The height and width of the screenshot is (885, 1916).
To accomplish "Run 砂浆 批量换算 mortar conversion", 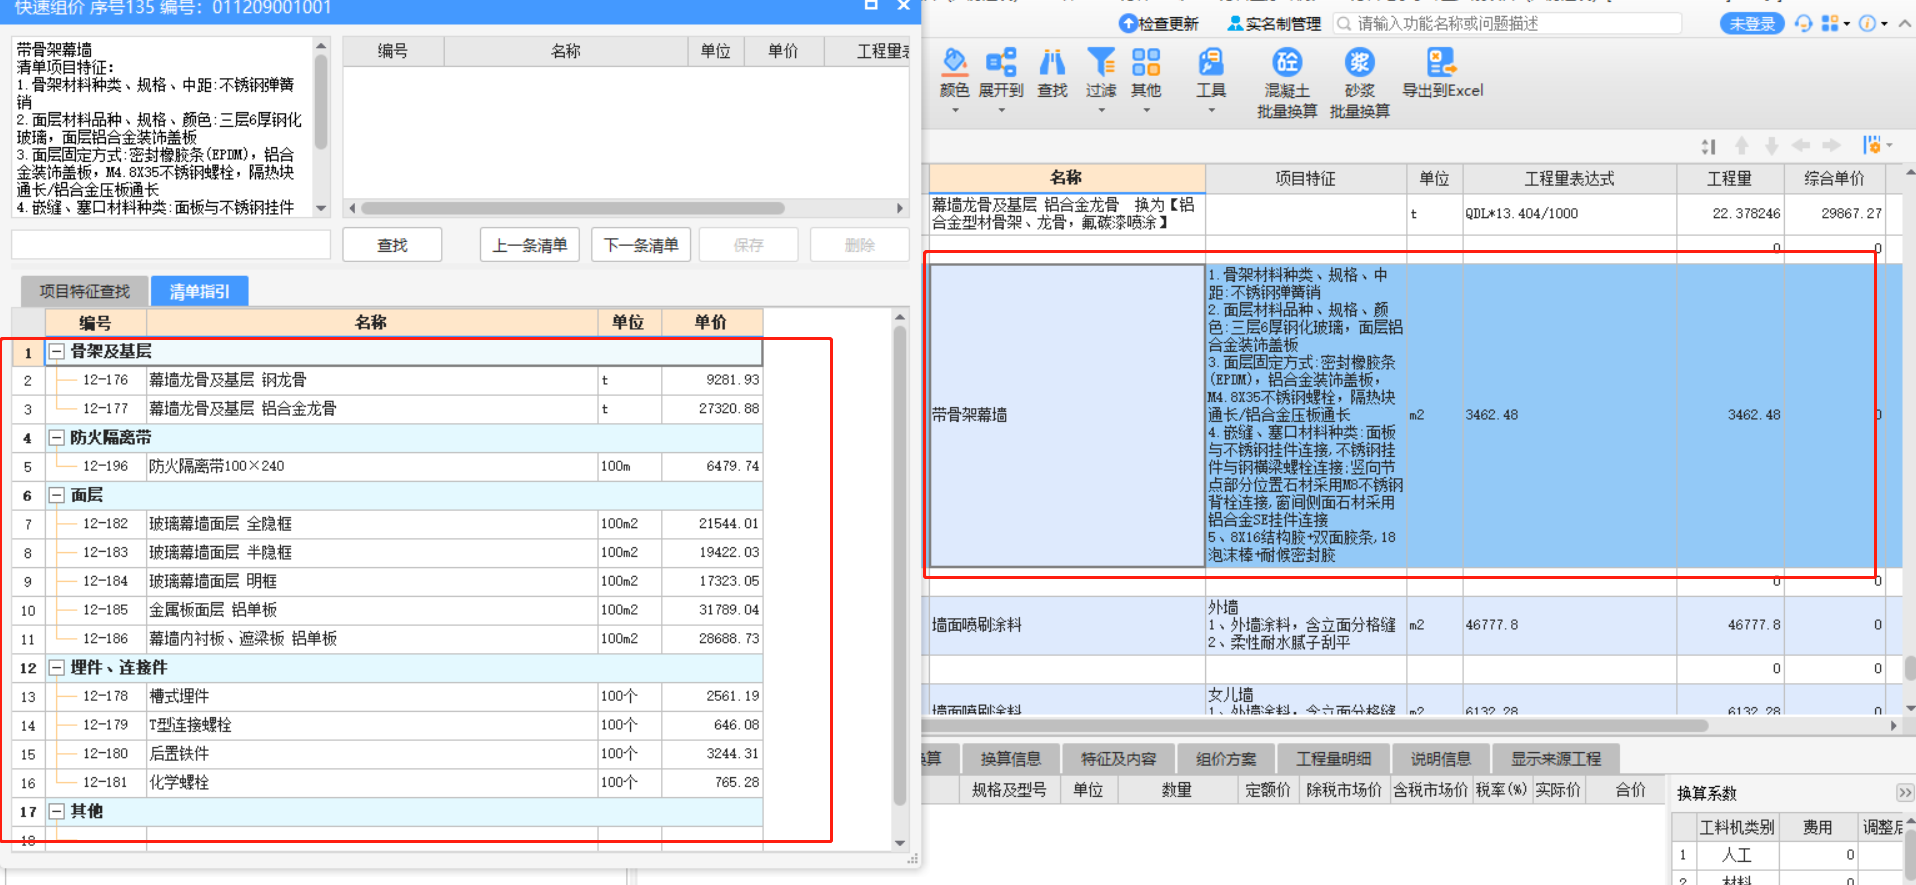I will pyautogui.click(x=1359, y=83).
